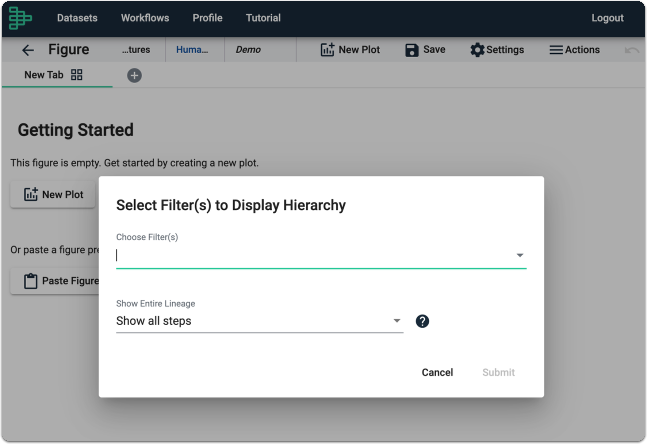Select the New Tab tab
Viewport: 647px width, 444px height.
pyautogui.click(x=57, y=75)
